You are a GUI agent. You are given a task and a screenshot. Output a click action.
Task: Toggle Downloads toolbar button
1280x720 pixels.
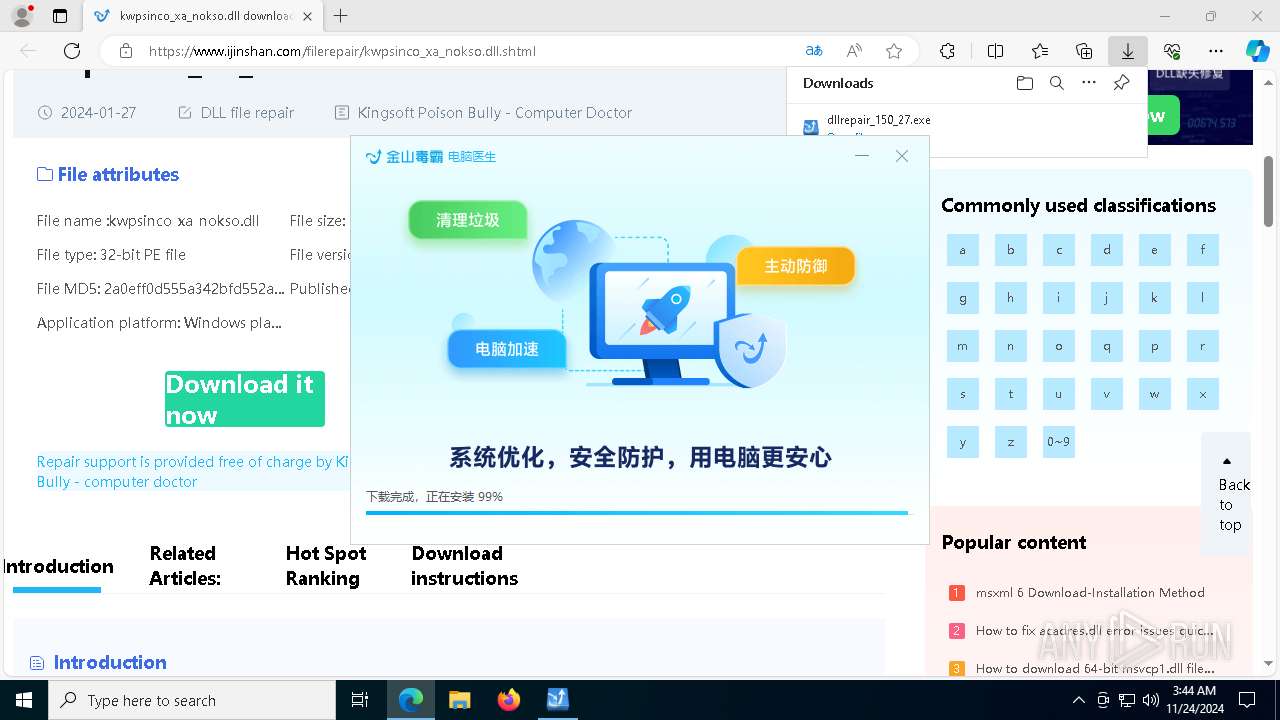click(x=1128, y=51)
